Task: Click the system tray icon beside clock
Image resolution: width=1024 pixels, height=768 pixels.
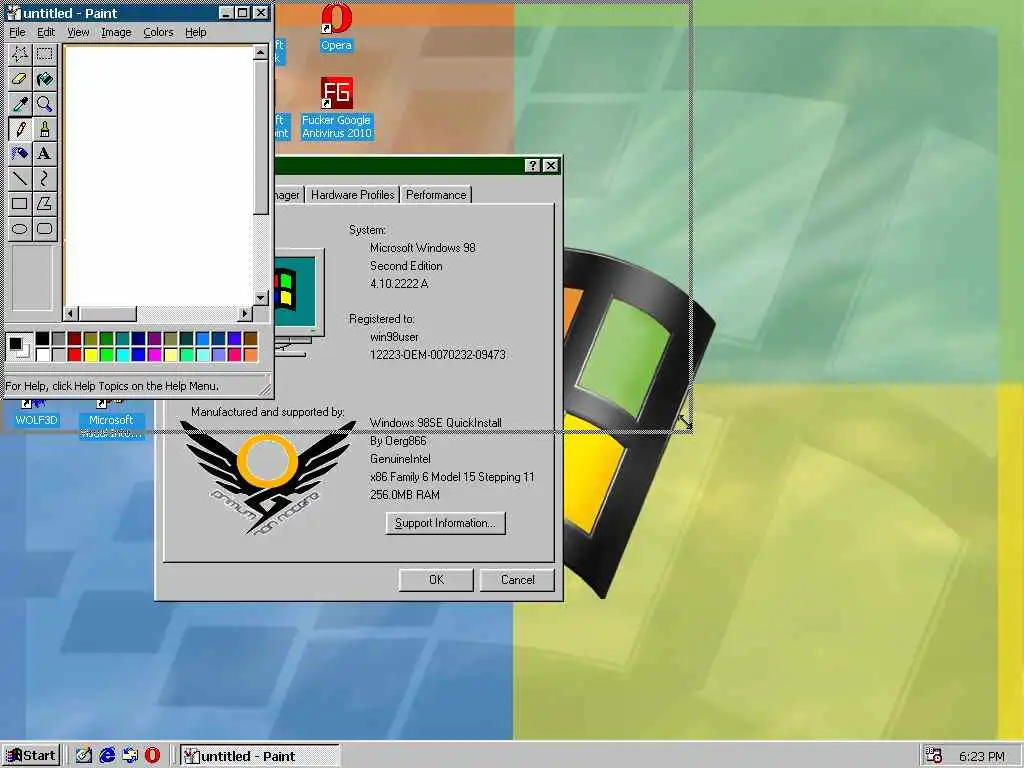Action: pyautogui.click(x=935, y=756)
